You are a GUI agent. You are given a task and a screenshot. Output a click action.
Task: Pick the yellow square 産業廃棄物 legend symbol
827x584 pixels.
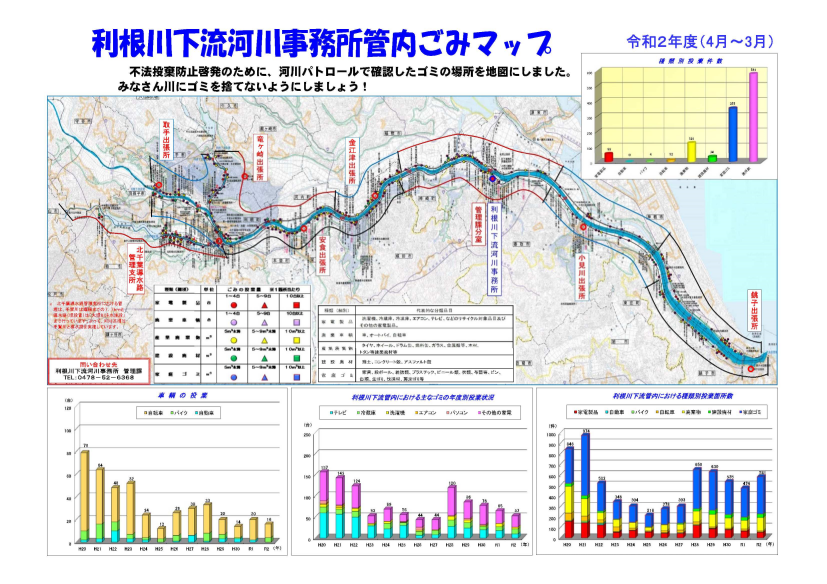point(296,340)
